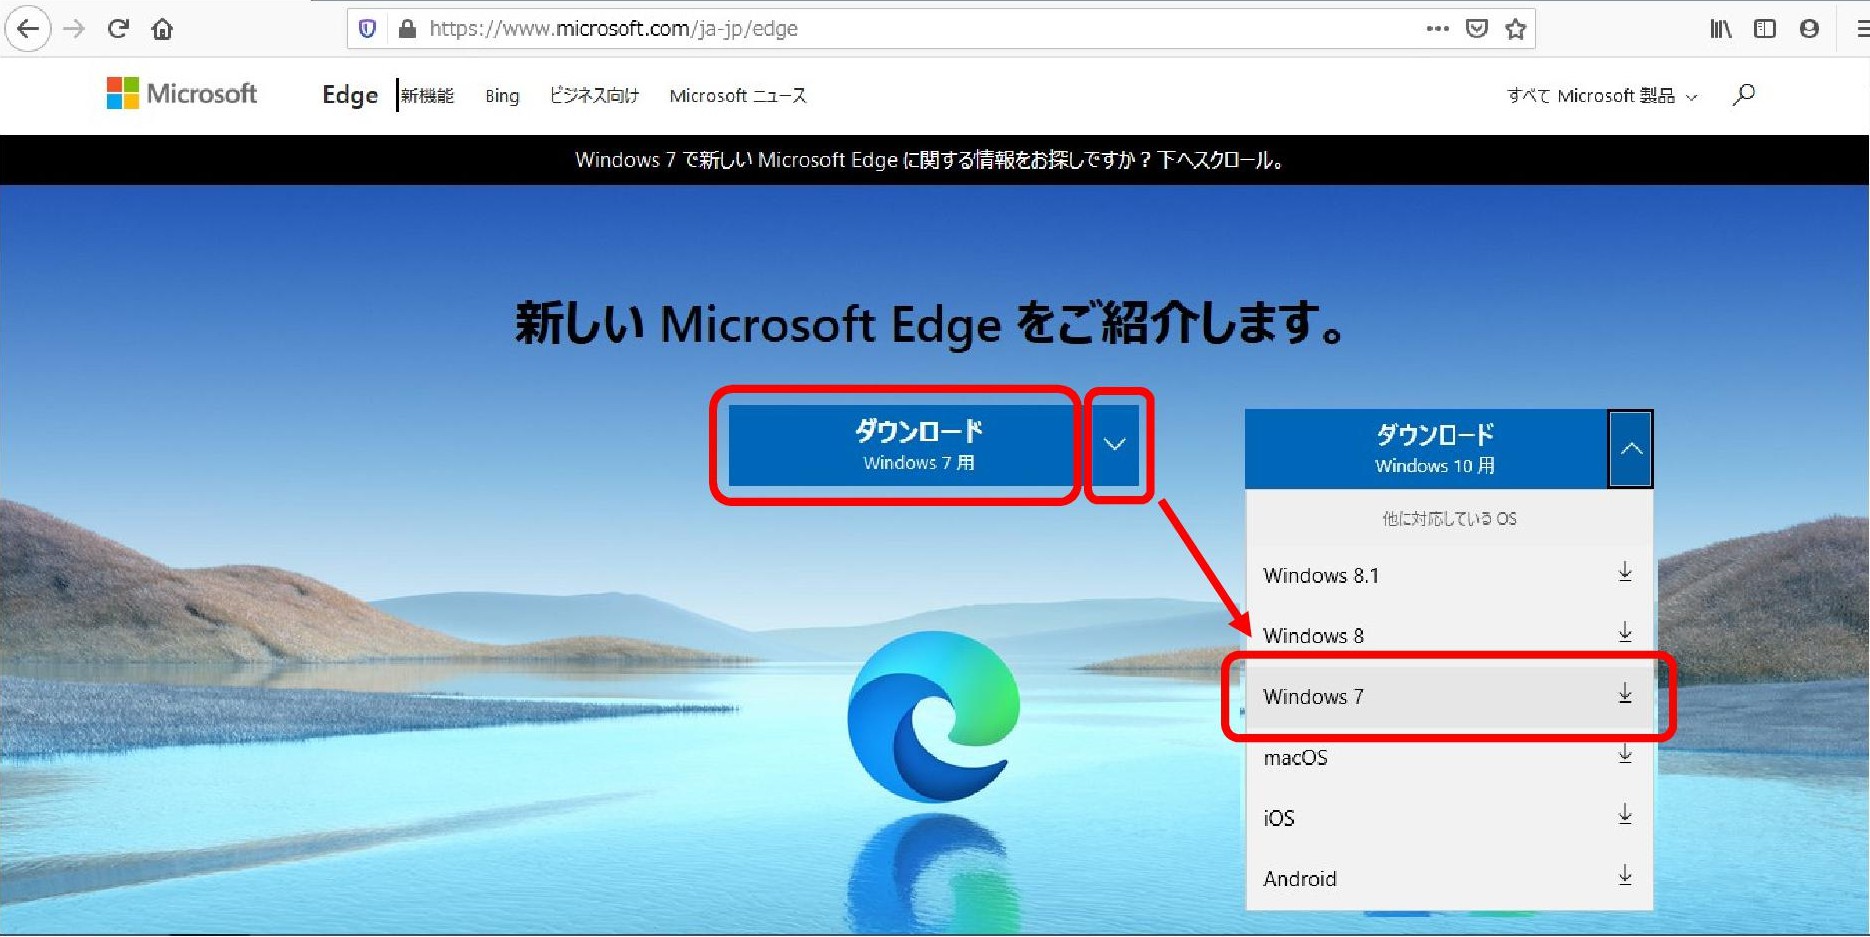Click the download icon beside Android
Screen dimensions: 1870x937
tap(1625, 875)
